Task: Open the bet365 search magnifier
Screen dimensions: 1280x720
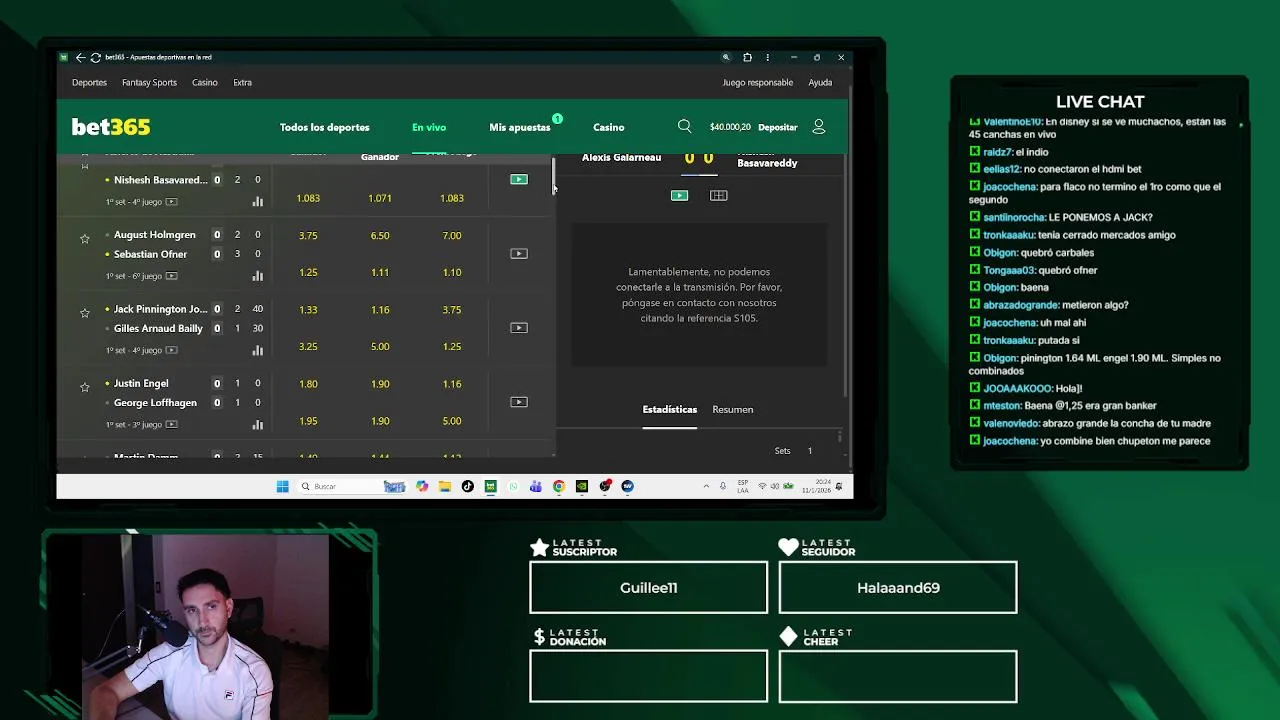Action: 684,126
